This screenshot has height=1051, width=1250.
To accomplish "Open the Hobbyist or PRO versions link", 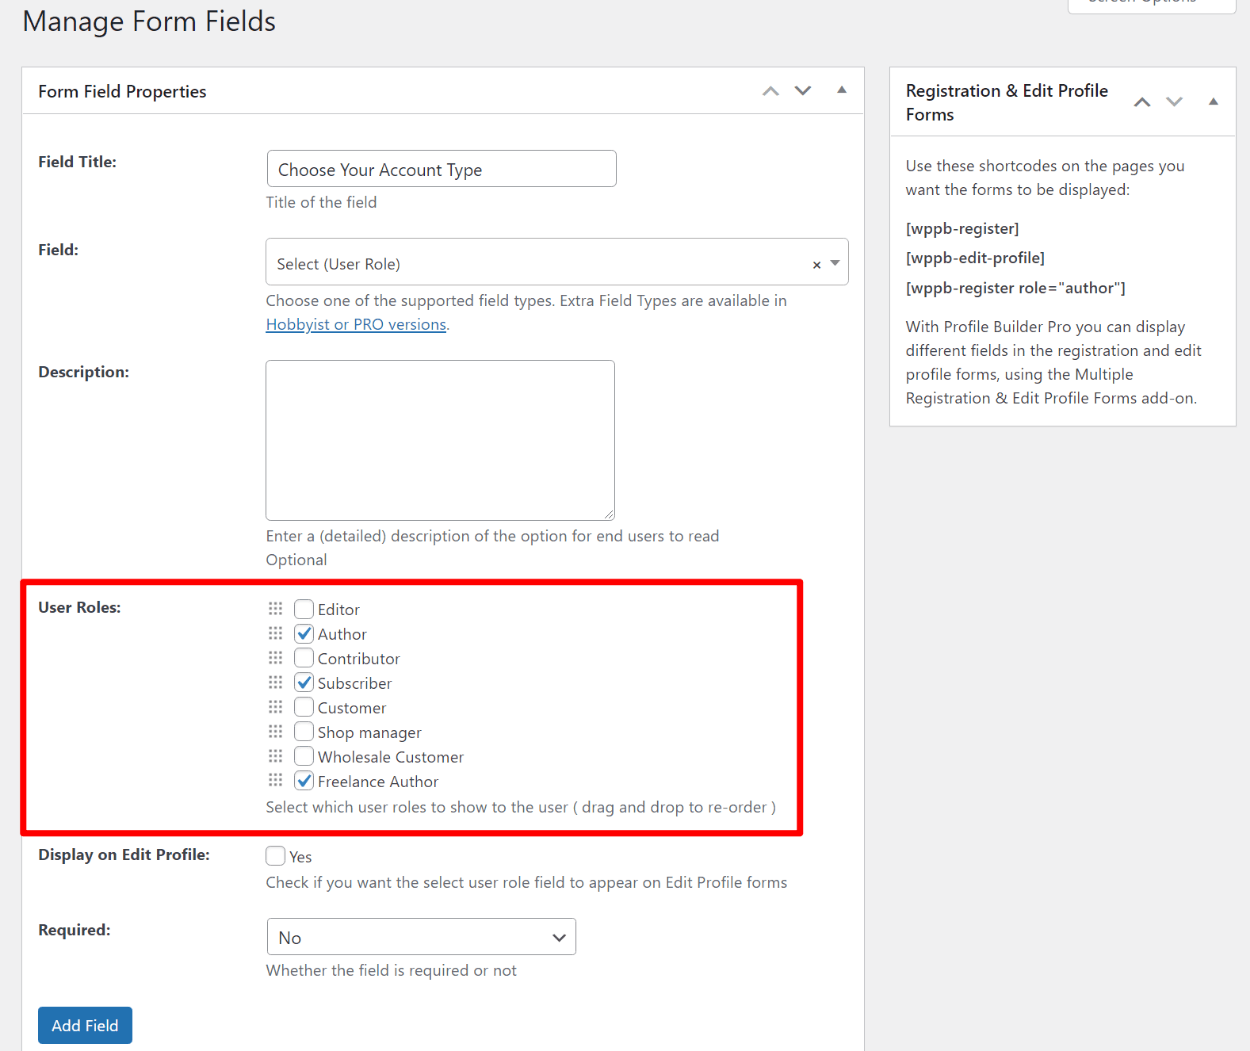I will tap(356, 324).
